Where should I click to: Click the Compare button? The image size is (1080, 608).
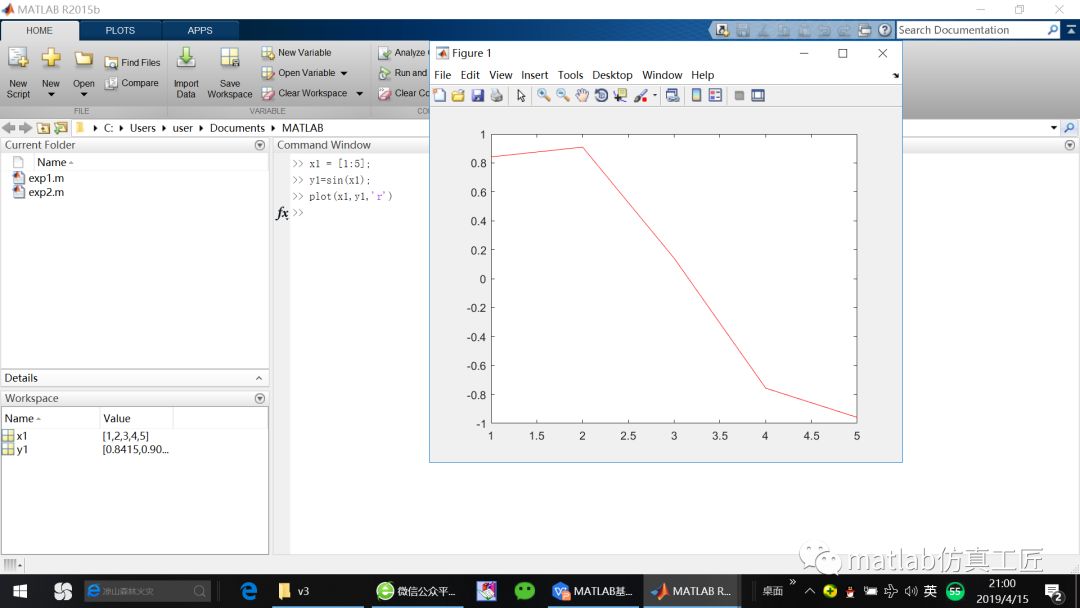[x=132, y=83]
